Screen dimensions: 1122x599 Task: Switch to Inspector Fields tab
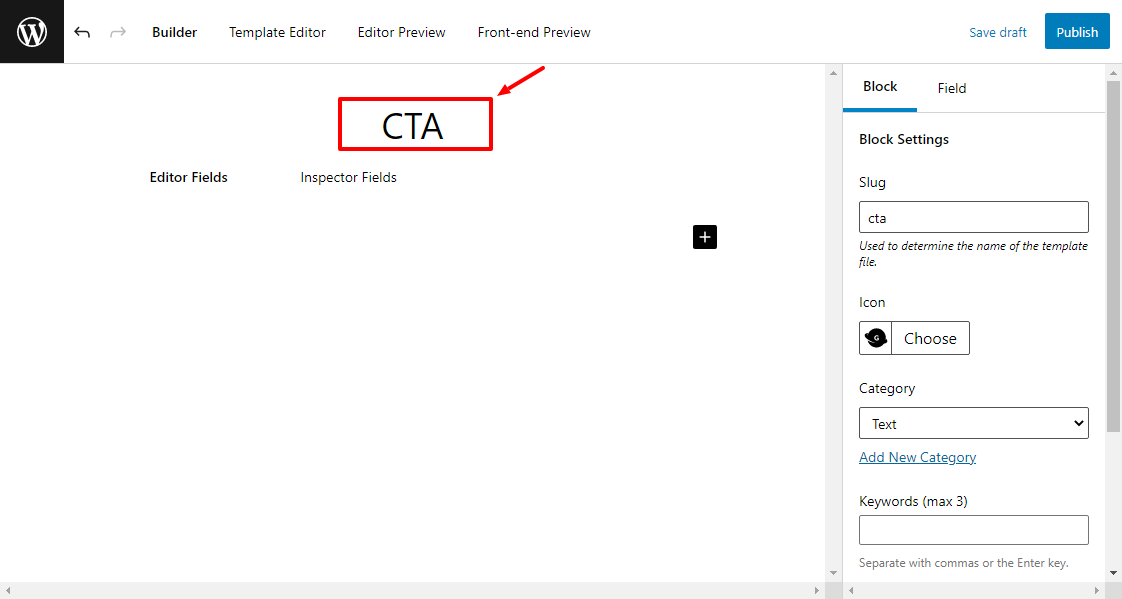coord(348,177)
